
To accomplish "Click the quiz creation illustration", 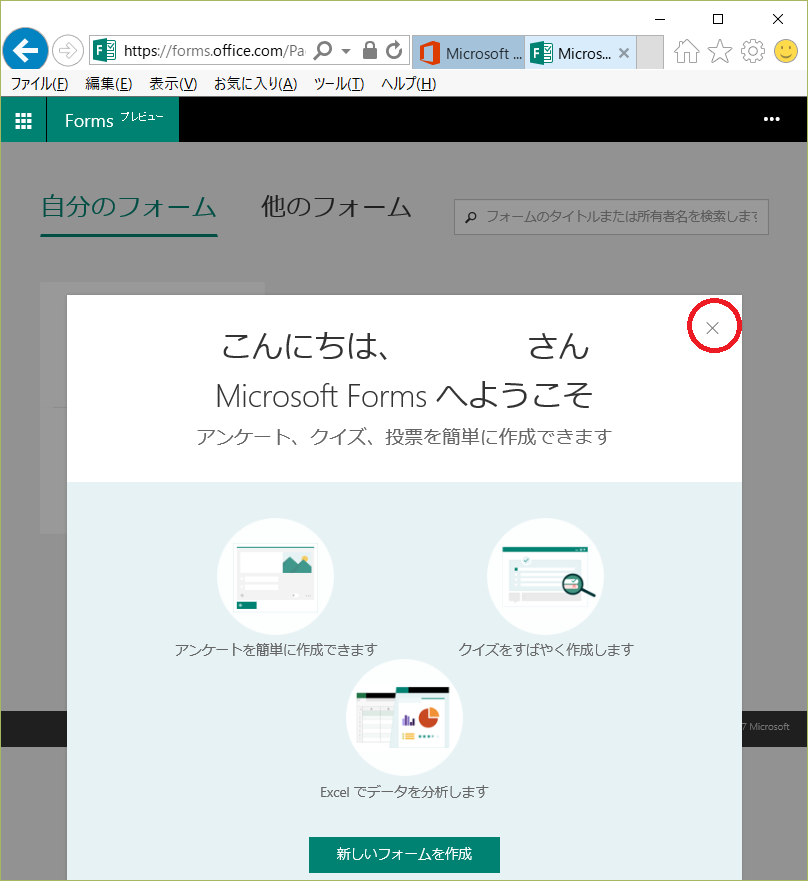I will pos(546,576).
